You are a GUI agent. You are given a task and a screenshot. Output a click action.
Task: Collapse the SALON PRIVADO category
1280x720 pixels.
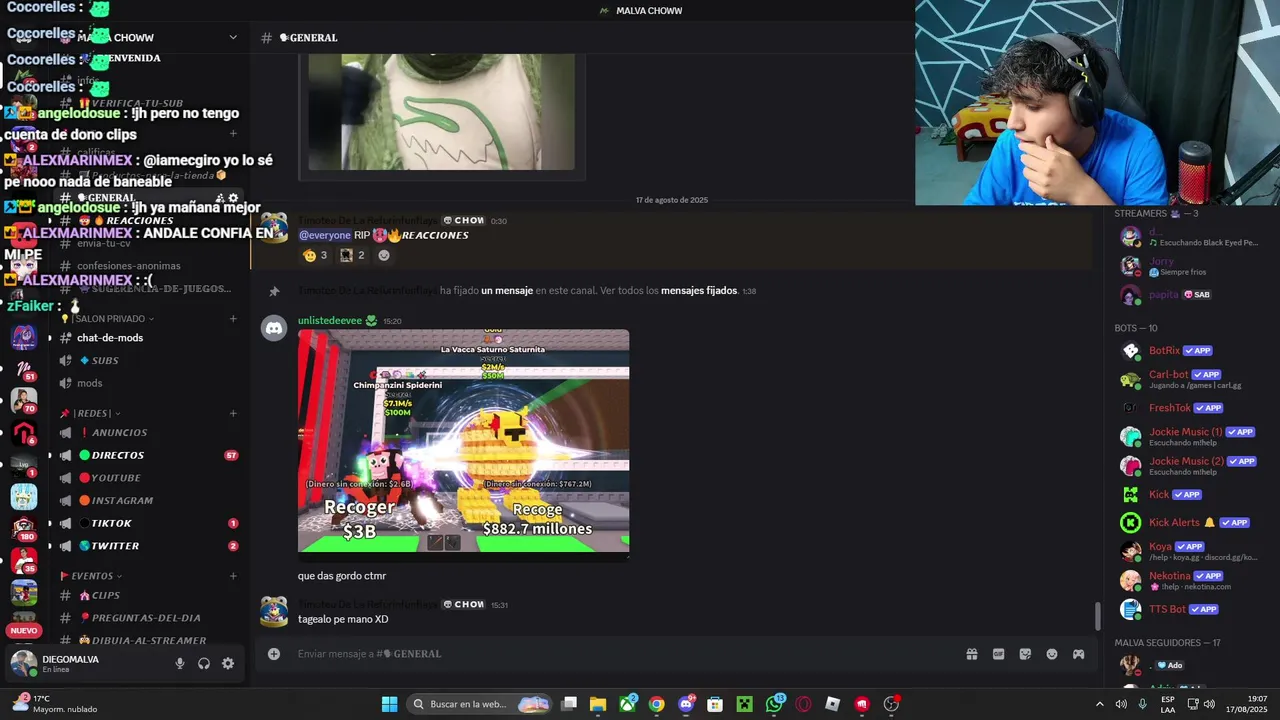(107, 318)
